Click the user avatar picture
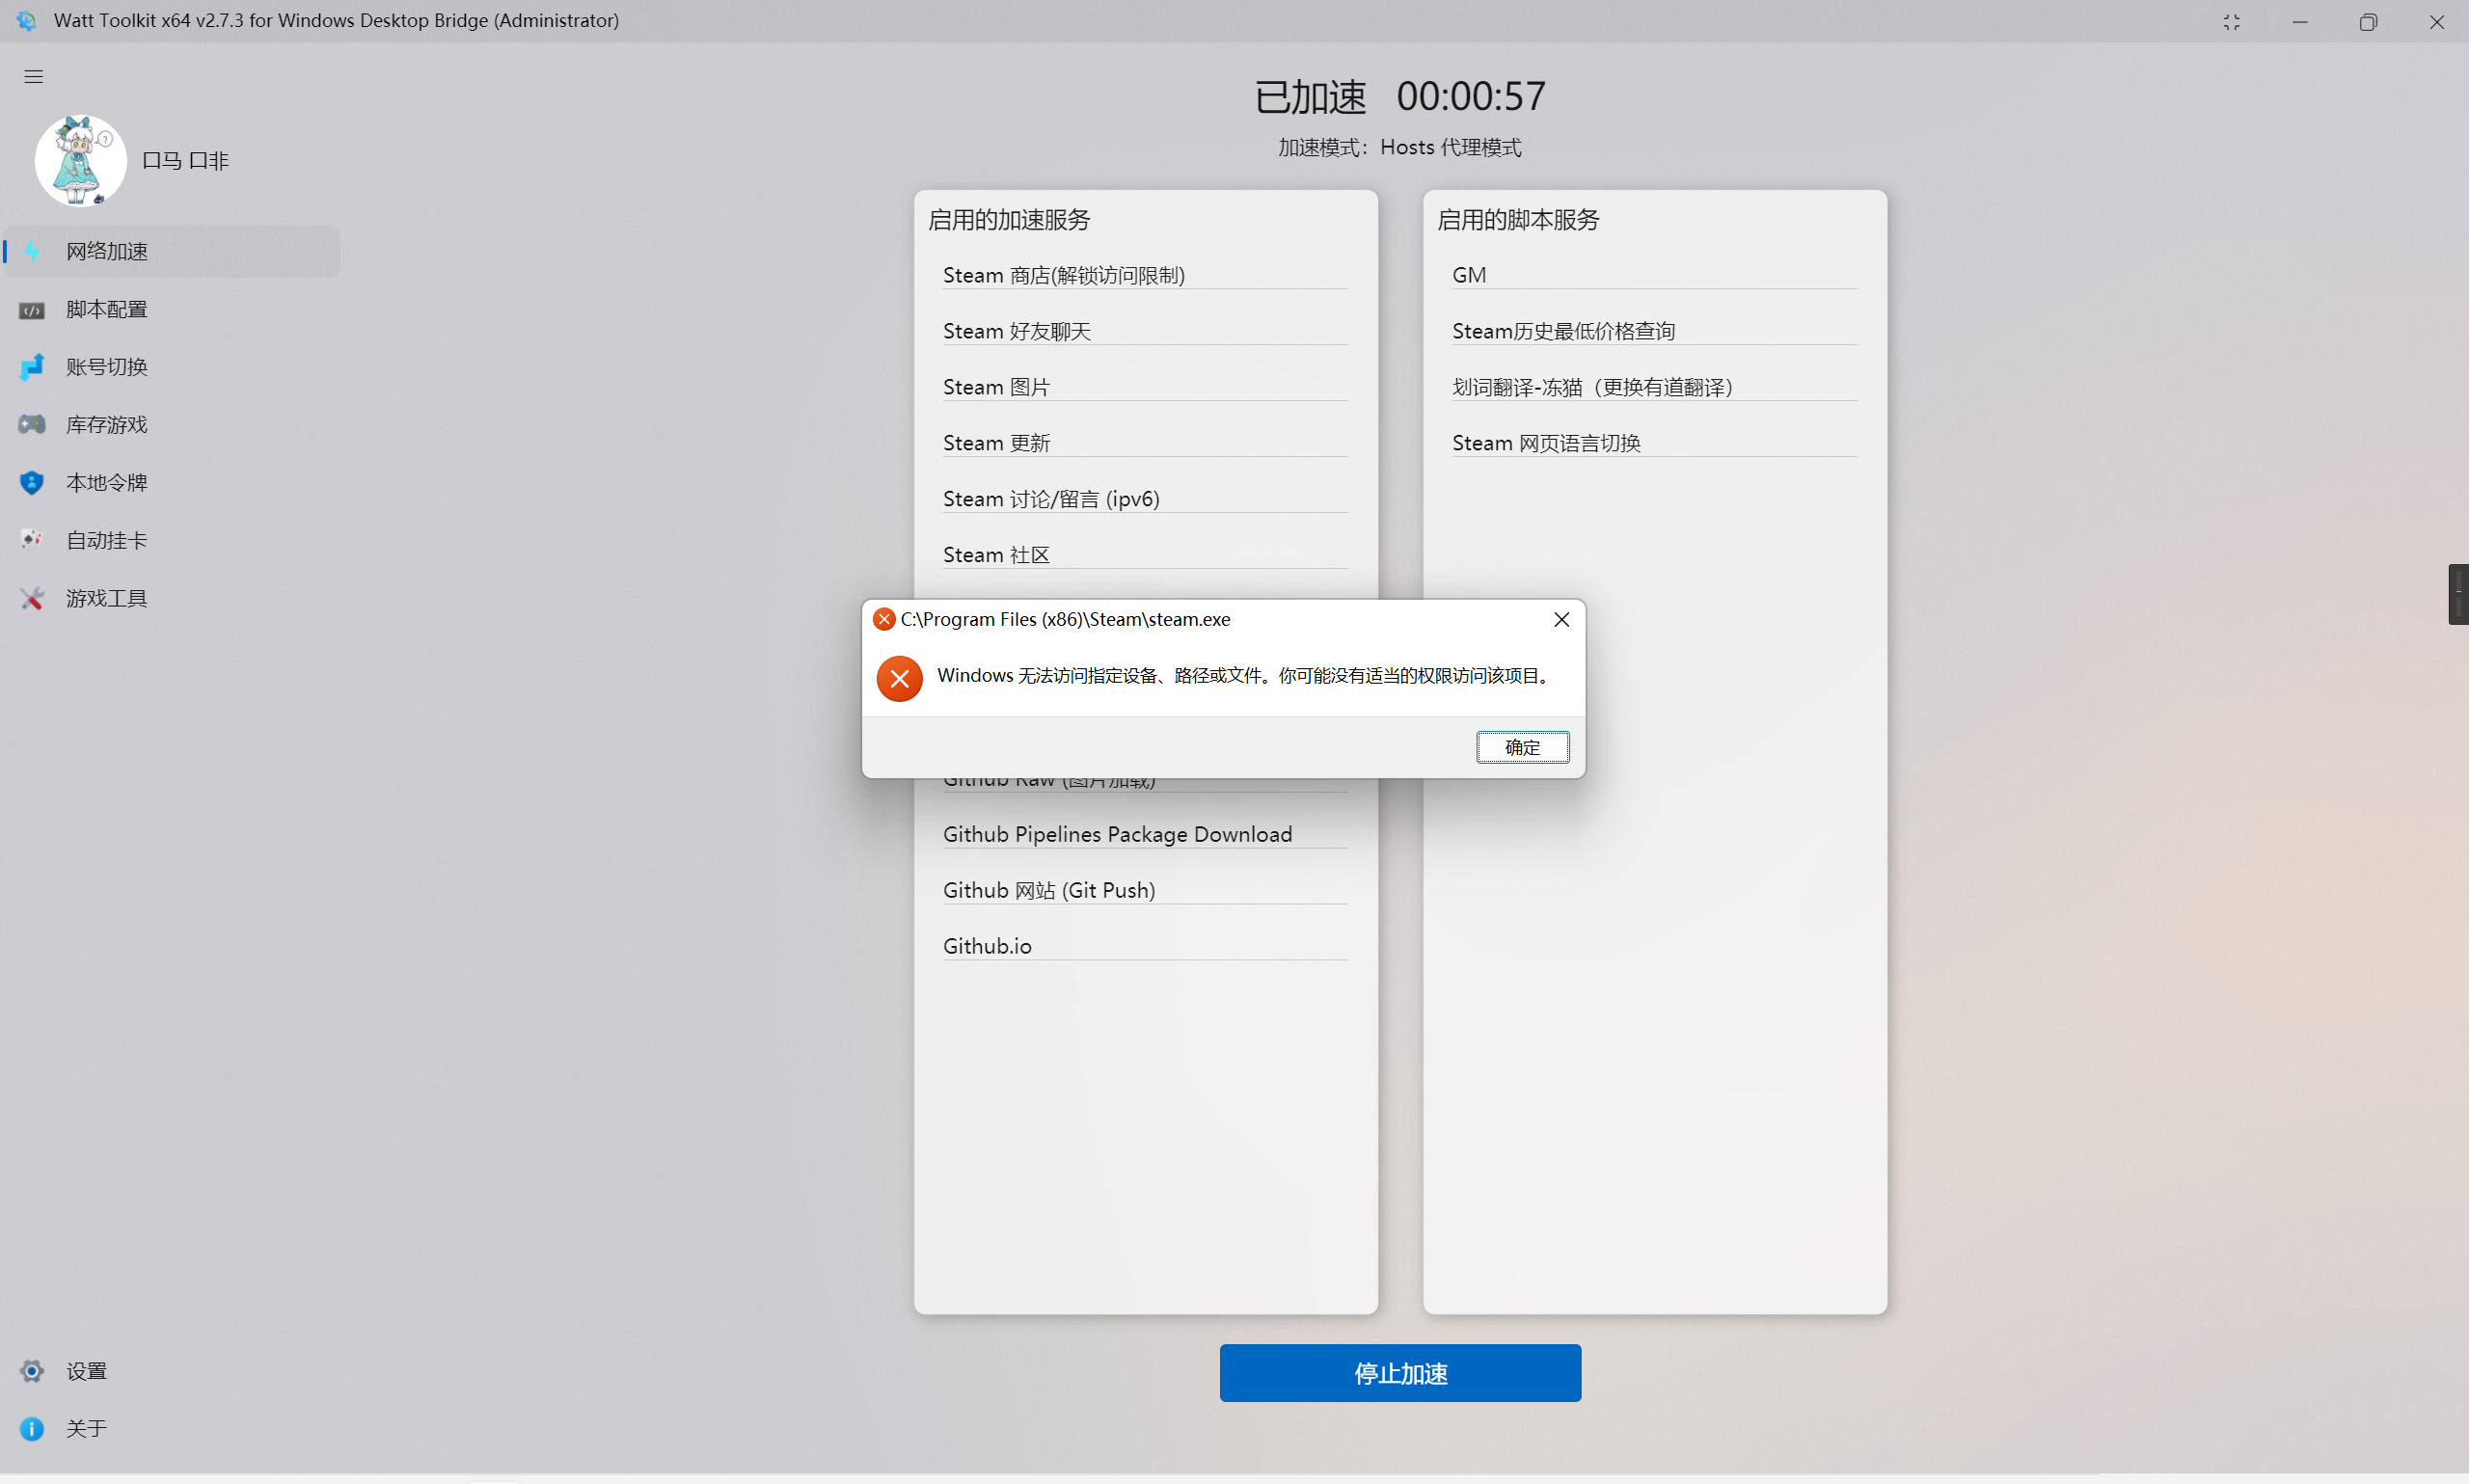Image resolution: width=2469 pixels, height=1484 pixels. [81, 160]
